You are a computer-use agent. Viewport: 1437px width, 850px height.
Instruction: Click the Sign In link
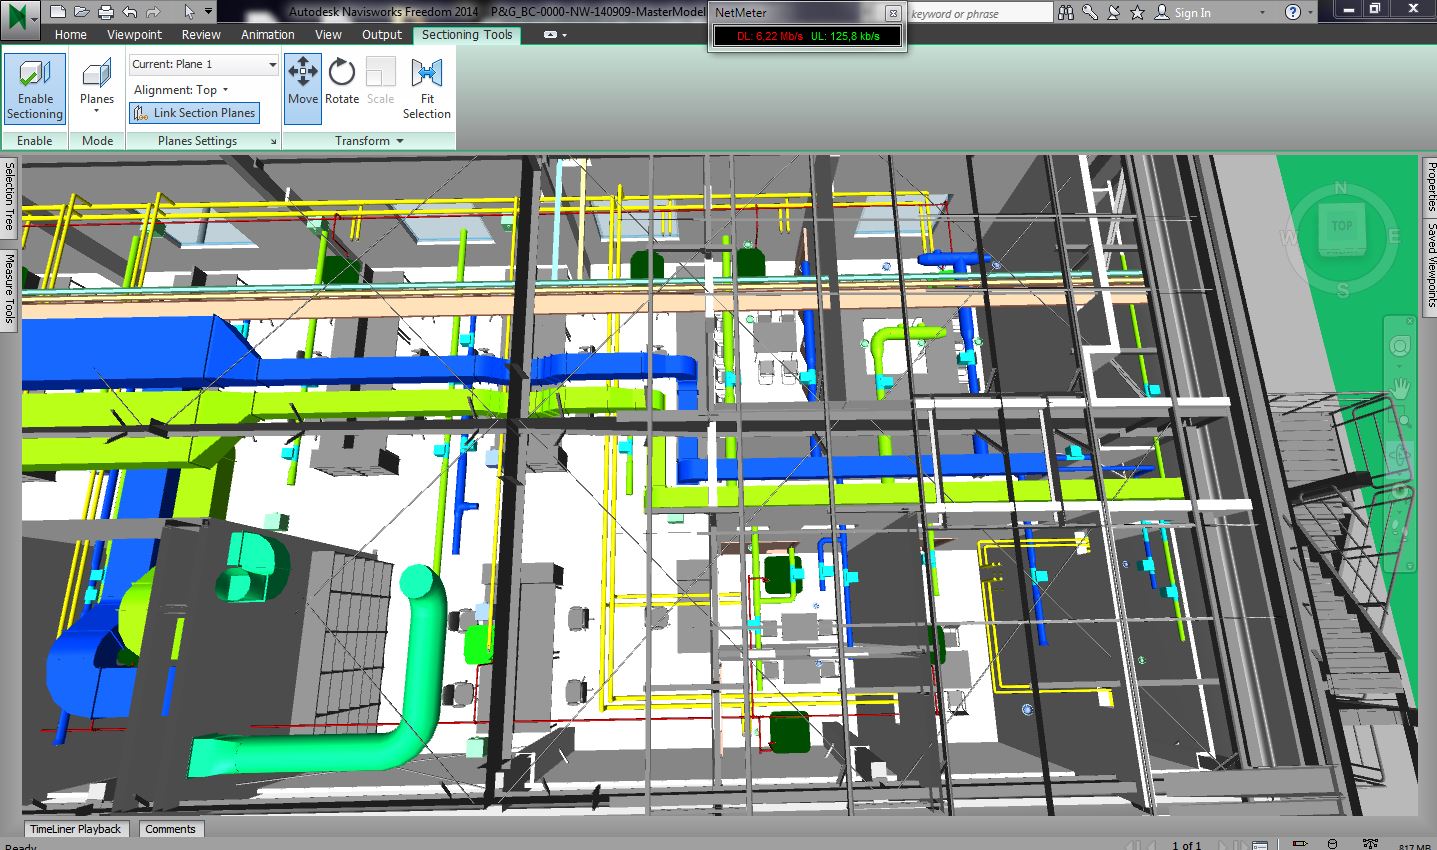pos(1192,13)
